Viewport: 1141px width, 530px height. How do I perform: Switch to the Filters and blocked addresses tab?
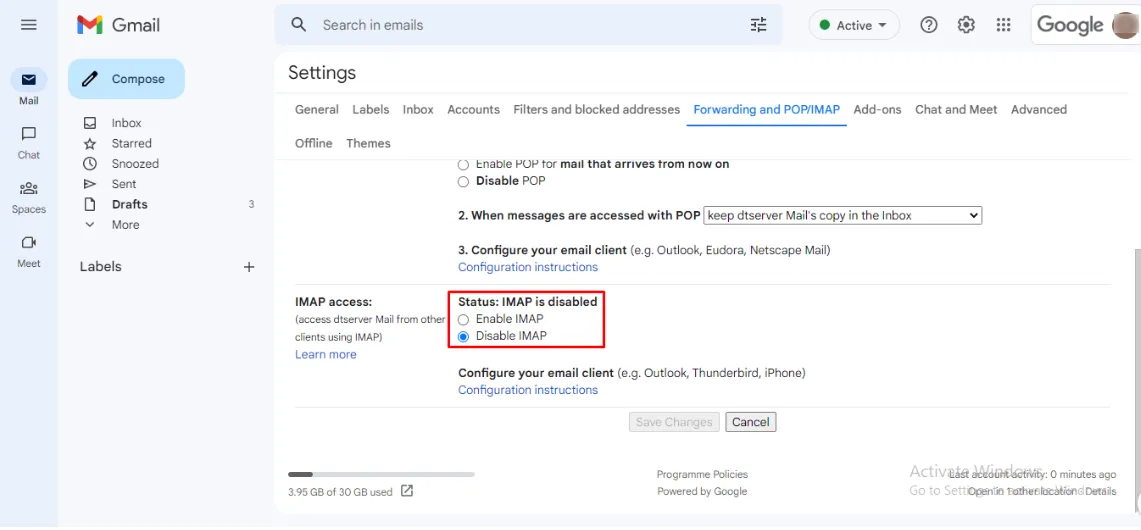[x=596, y=110]
